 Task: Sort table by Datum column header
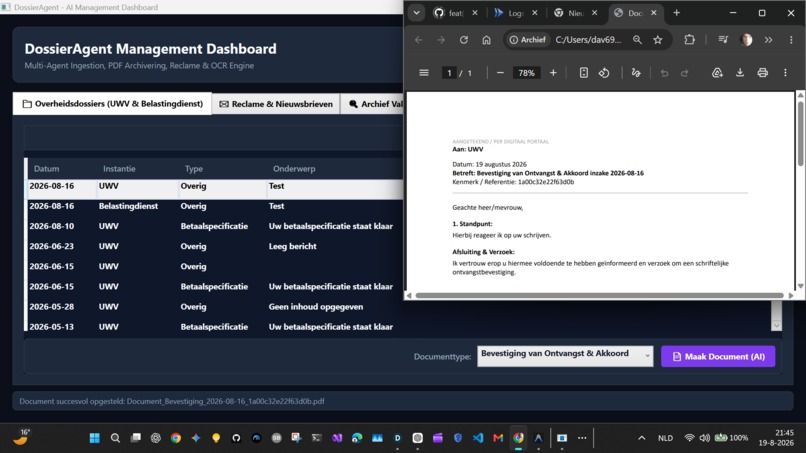(x=46, y=169)
